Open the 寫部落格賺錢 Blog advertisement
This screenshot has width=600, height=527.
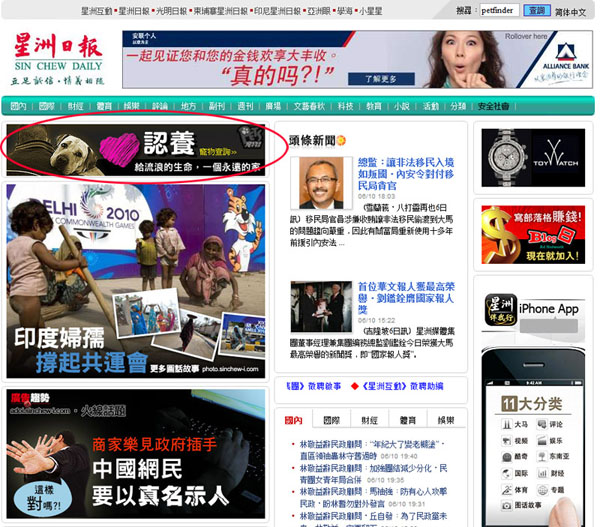point(533,235)
